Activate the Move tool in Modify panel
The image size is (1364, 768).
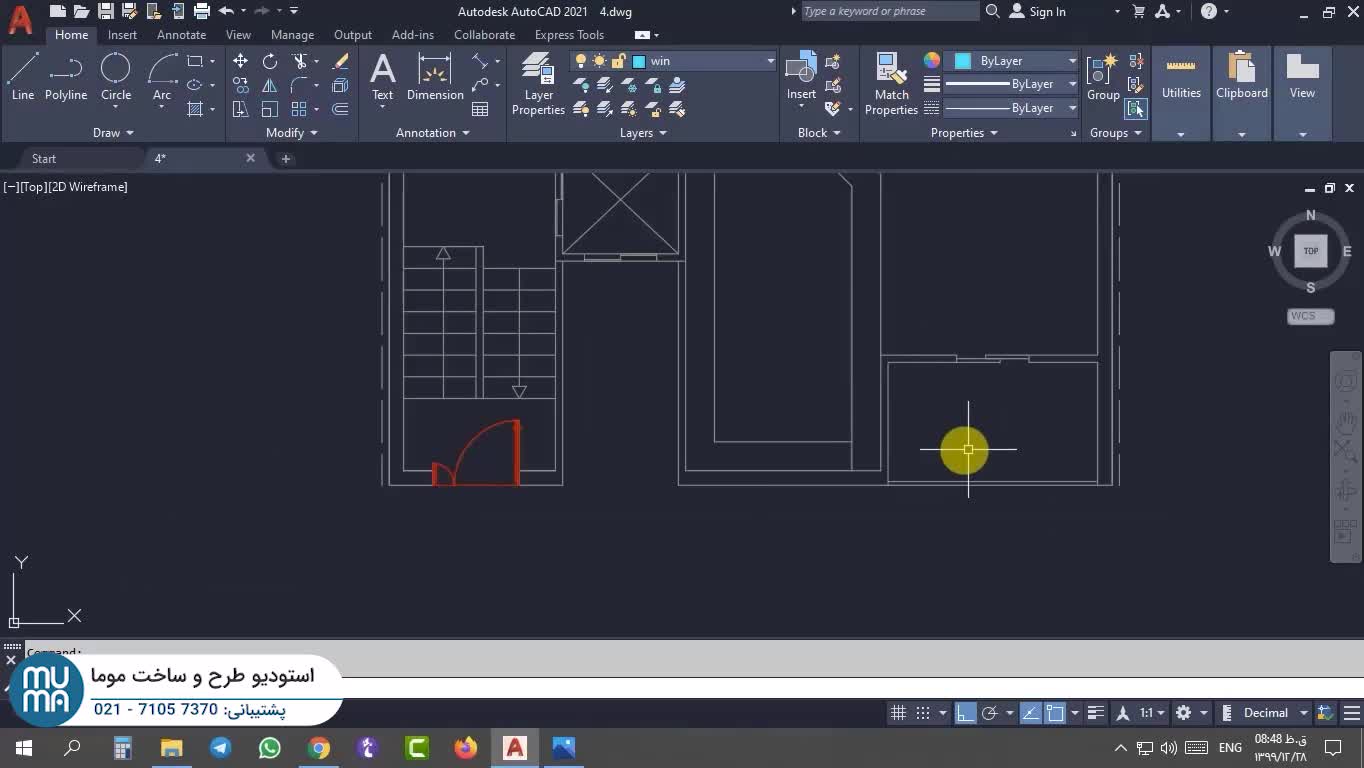click(x=240, y=61)
